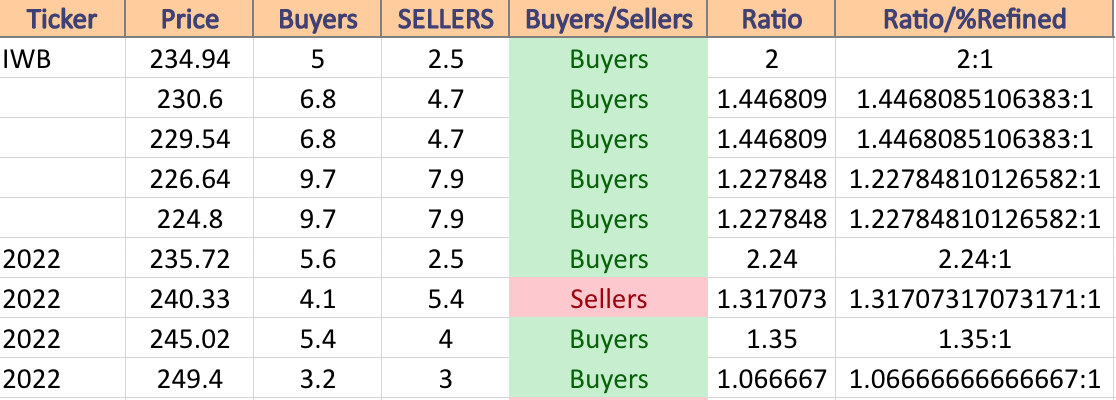Screen dimensions: 1116x400
Task: Click the Buyers column header cell
Action: (317, 19)
